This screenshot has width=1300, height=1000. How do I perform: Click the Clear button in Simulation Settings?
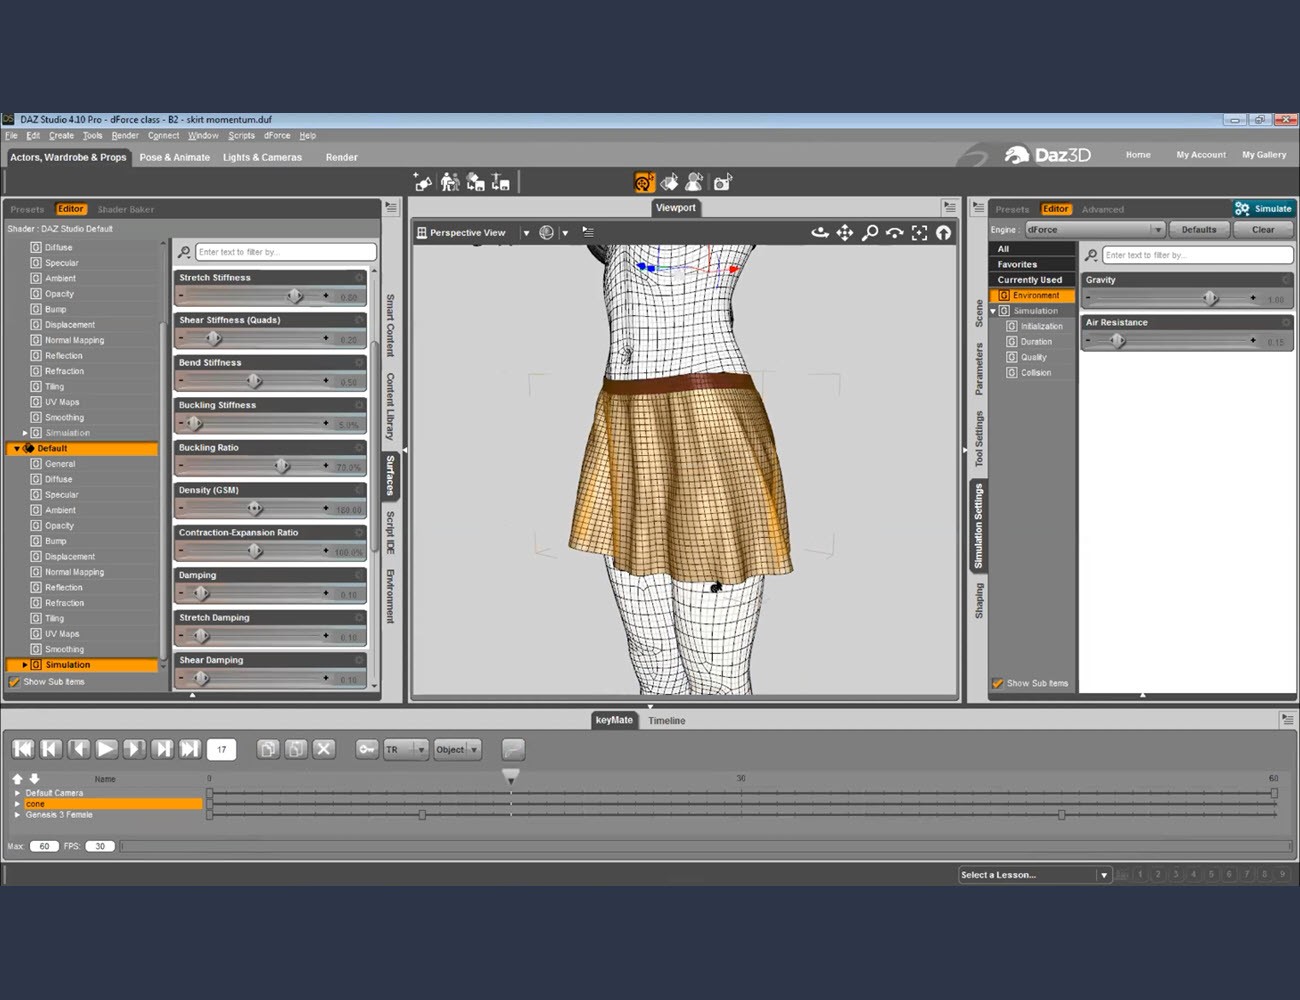pyautogui.click(x=1262, y=229)
